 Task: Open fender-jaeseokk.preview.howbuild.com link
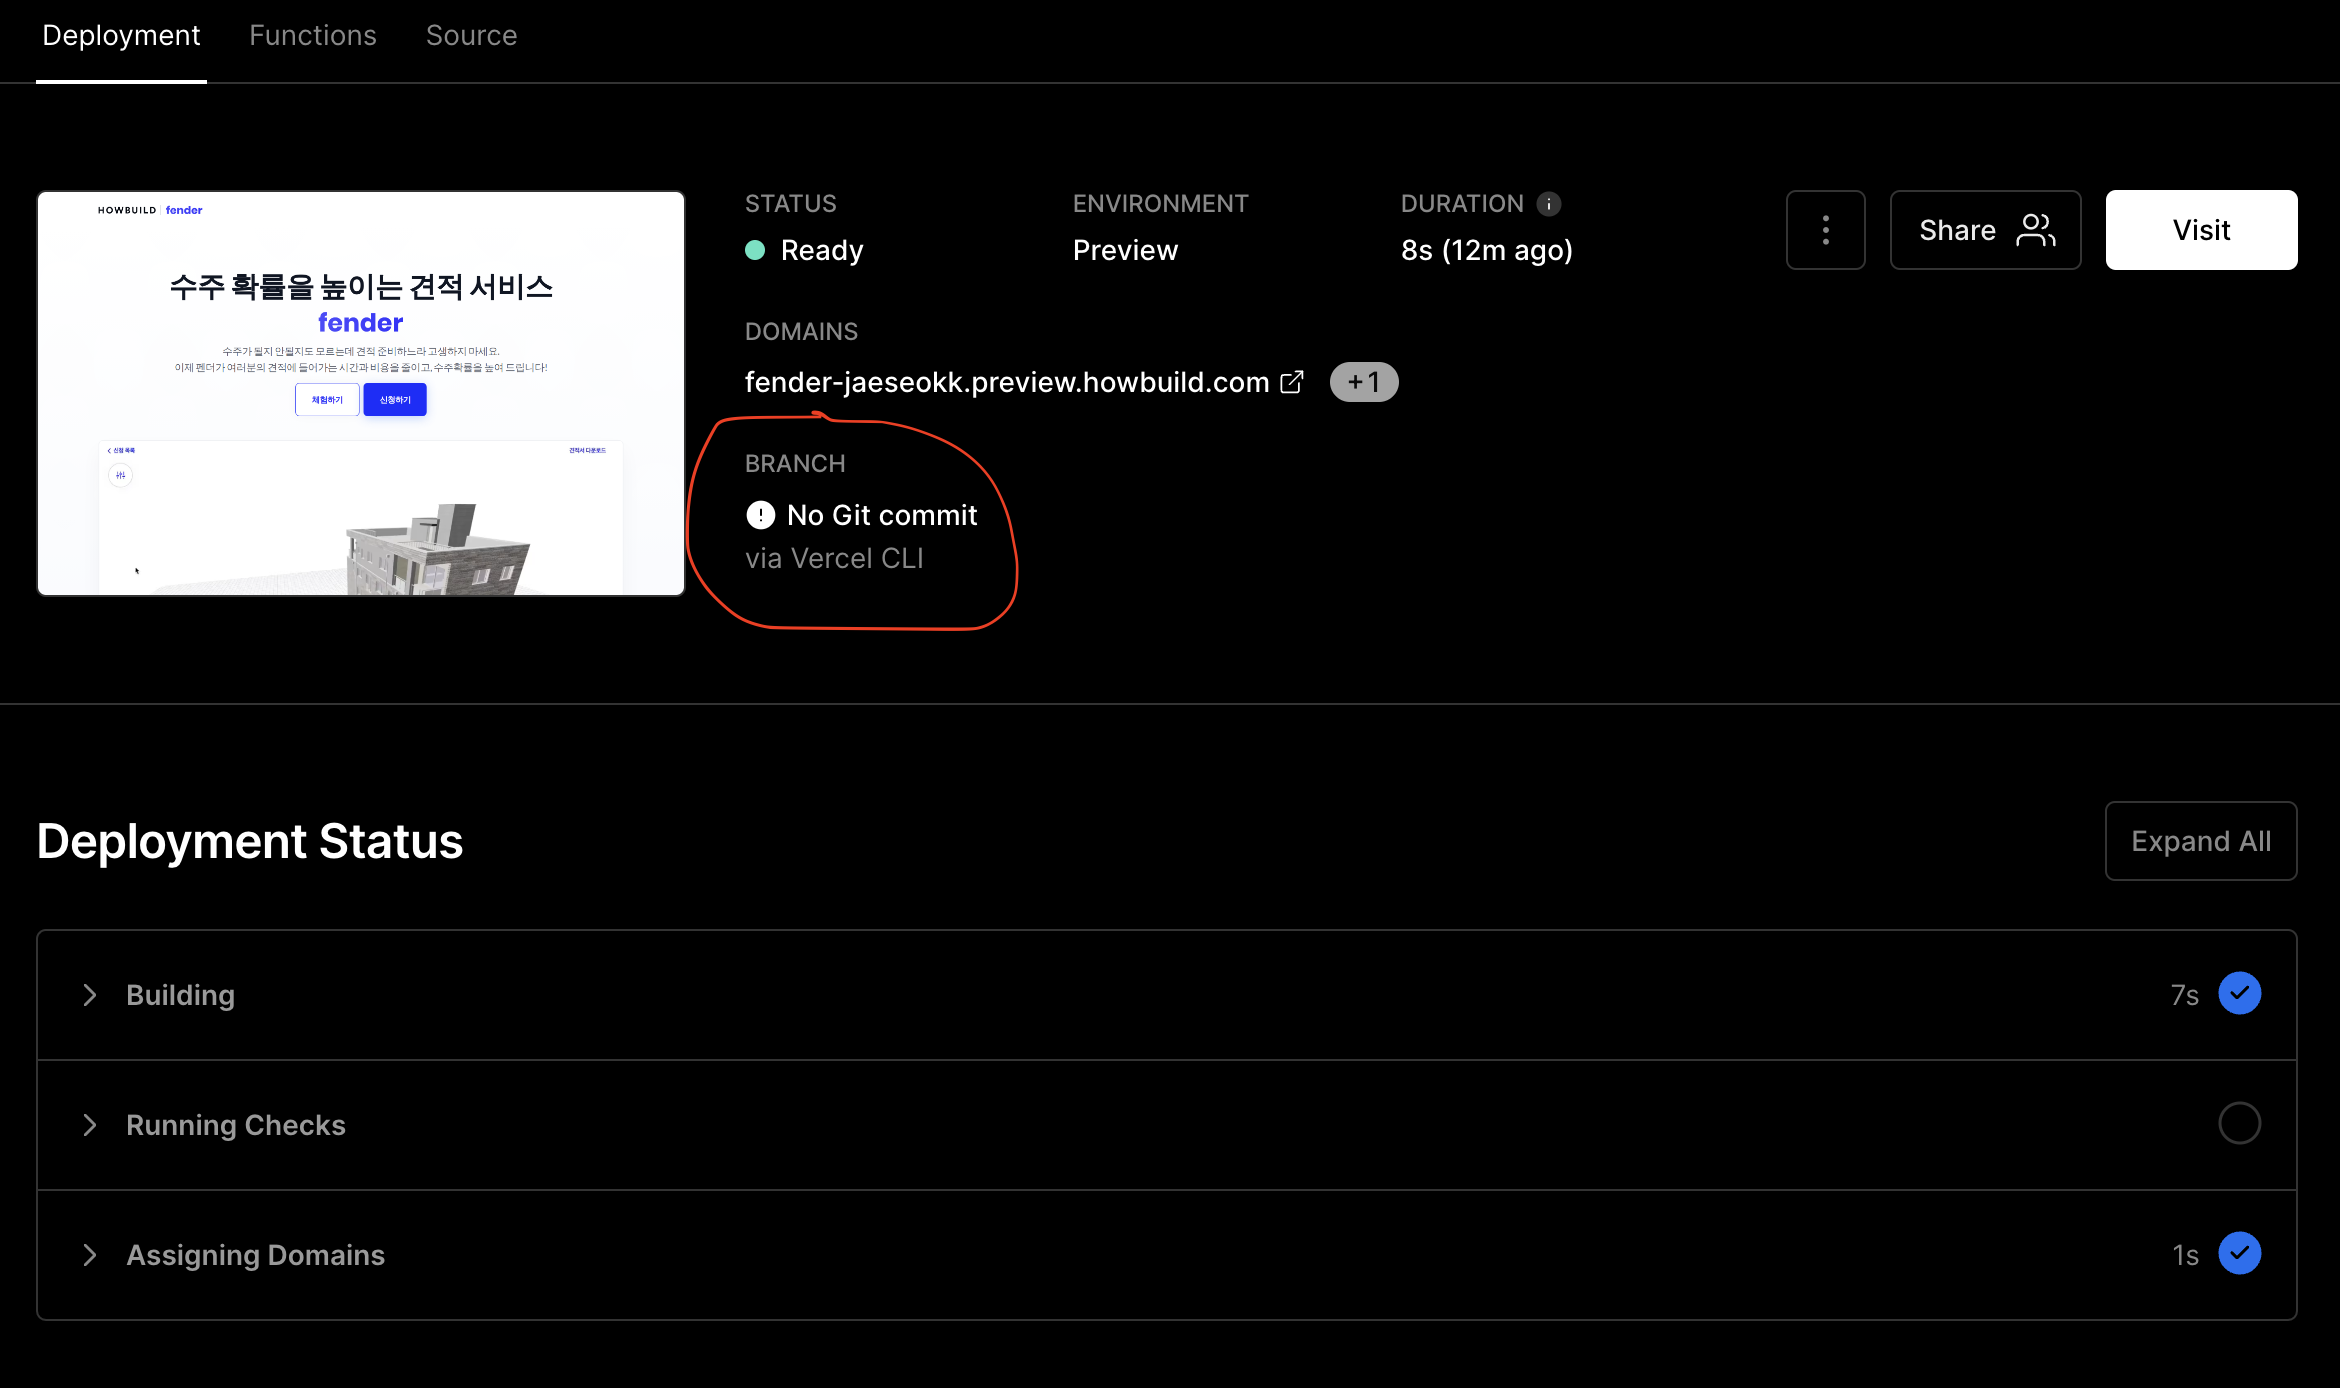click(x=1005, y=382)
